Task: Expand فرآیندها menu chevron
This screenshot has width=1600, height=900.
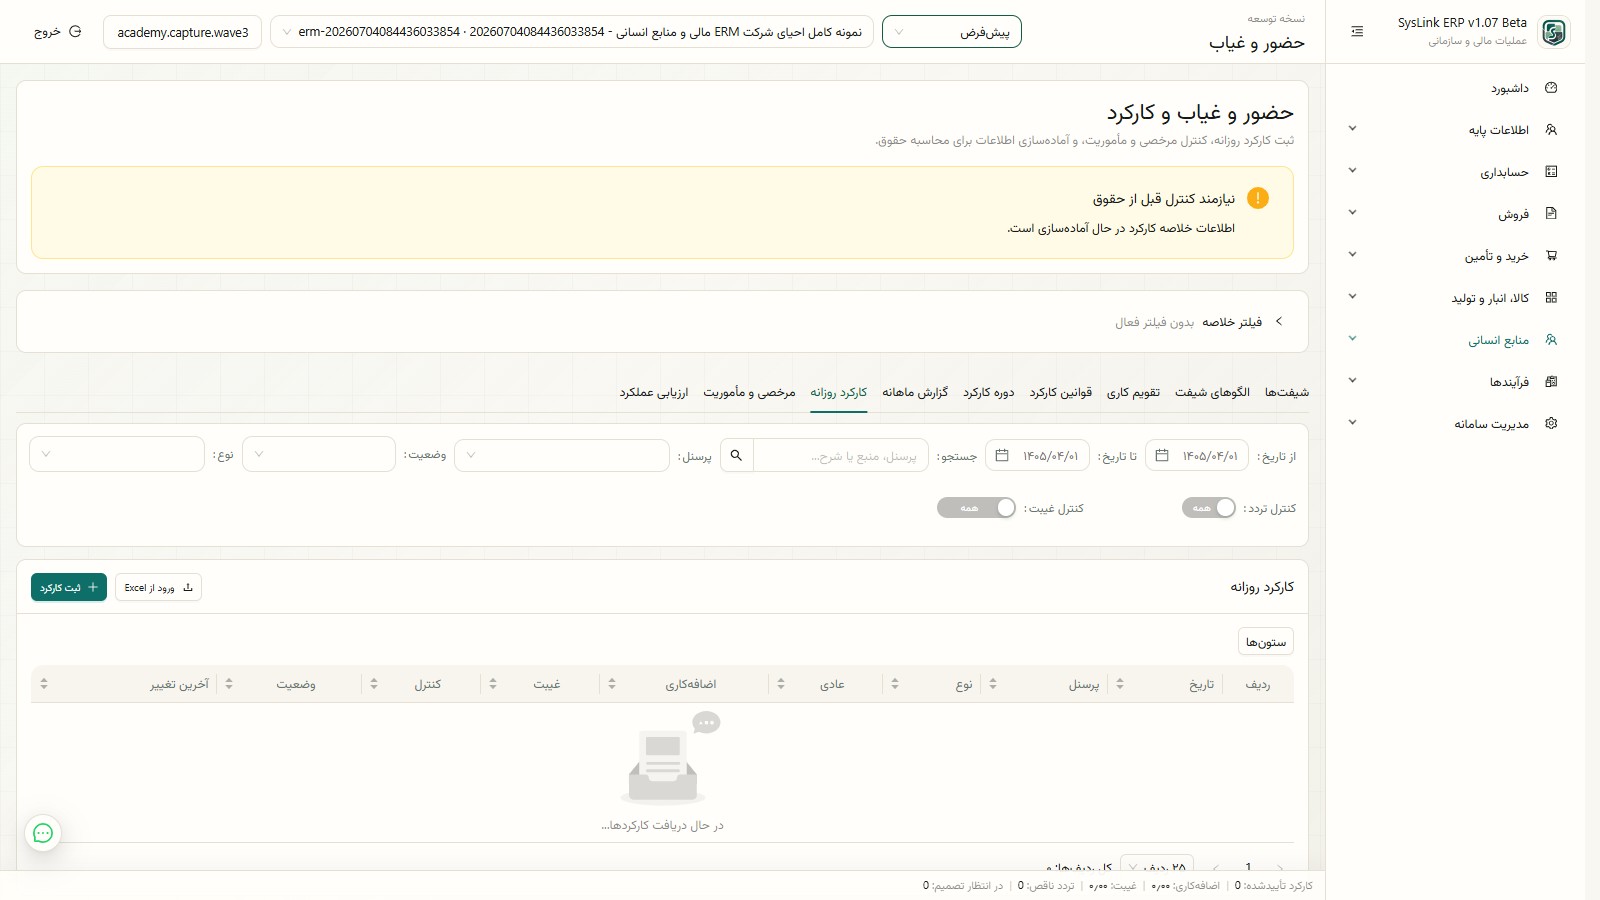Action: click(1352, 381)
